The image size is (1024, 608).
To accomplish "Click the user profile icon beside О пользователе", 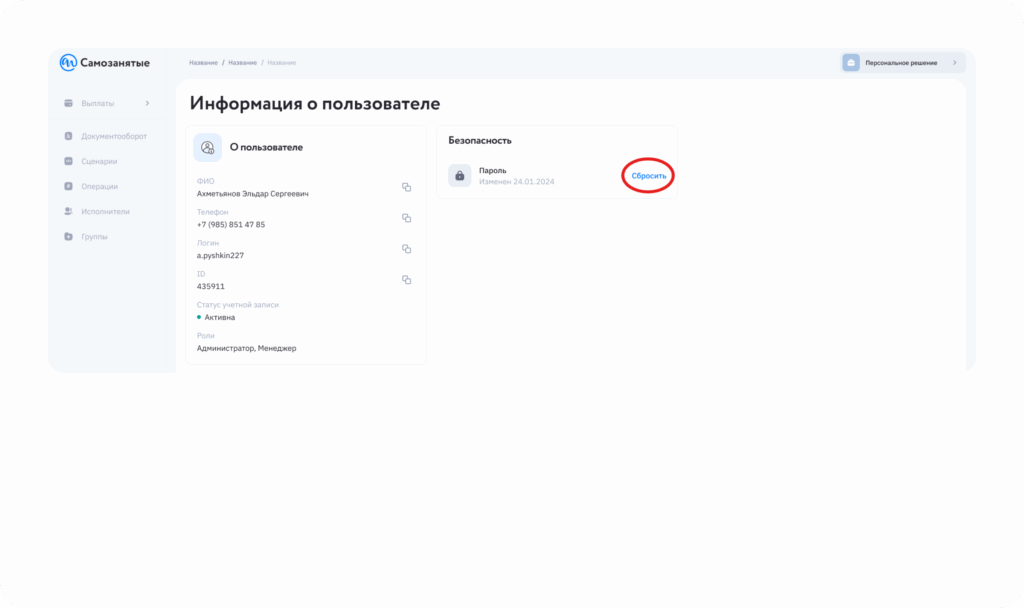I will (208, 147).
